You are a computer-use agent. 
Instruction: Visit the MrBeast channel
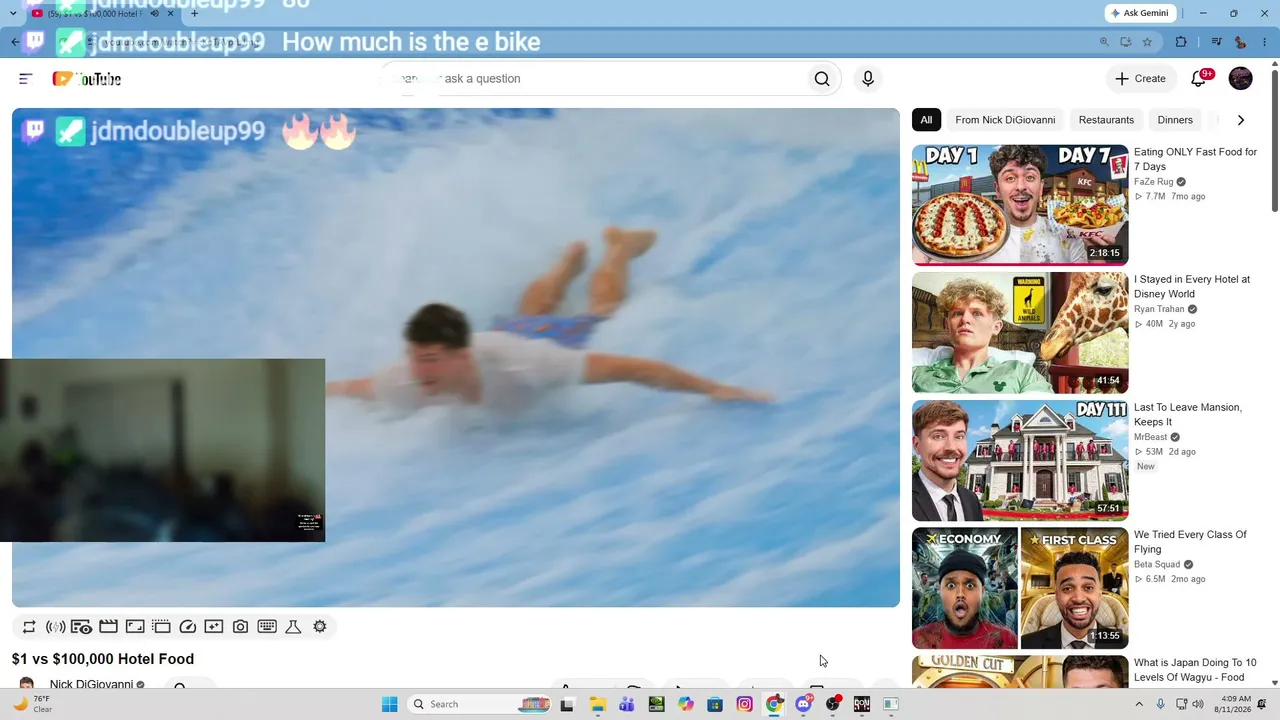tap(1150, 437)
